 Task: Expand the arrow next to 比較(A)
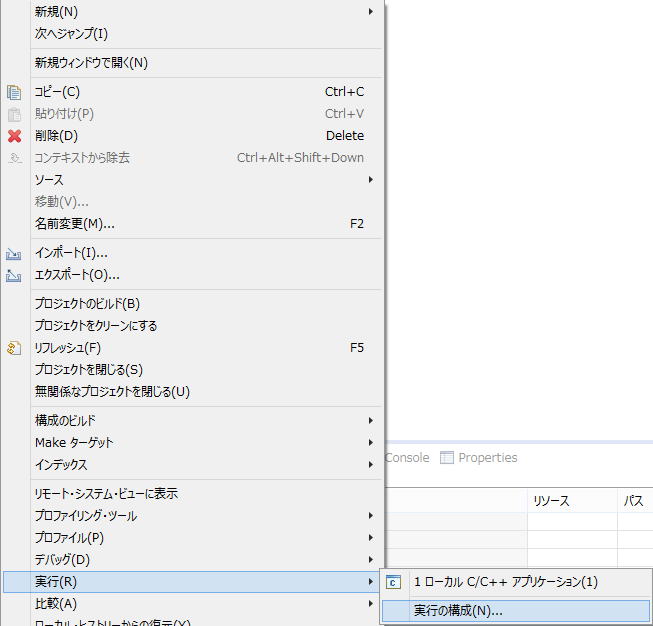pyautogui.click(x=371, y=604)
